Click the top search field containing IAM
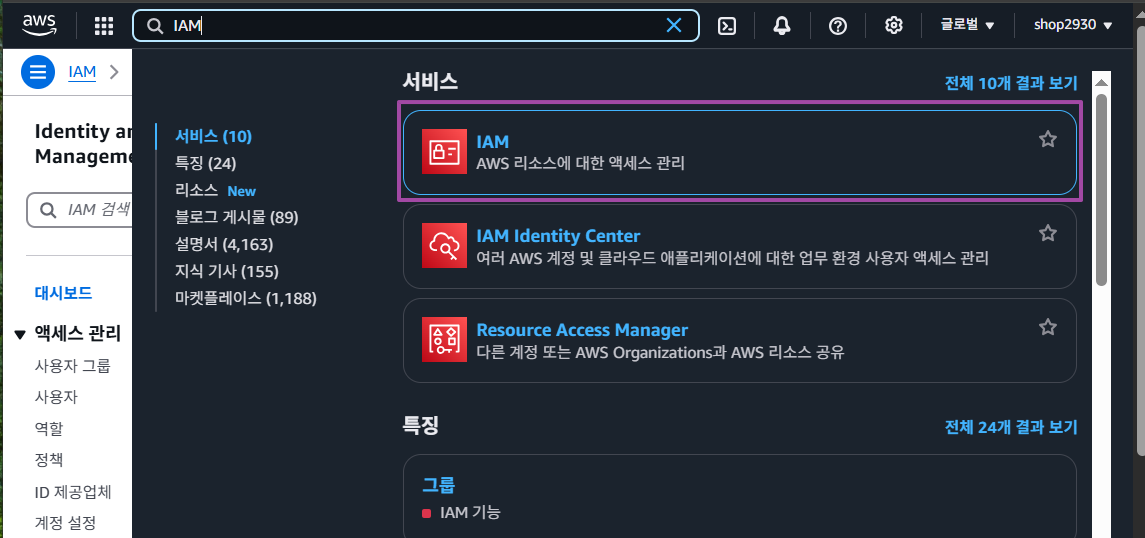 416,26
